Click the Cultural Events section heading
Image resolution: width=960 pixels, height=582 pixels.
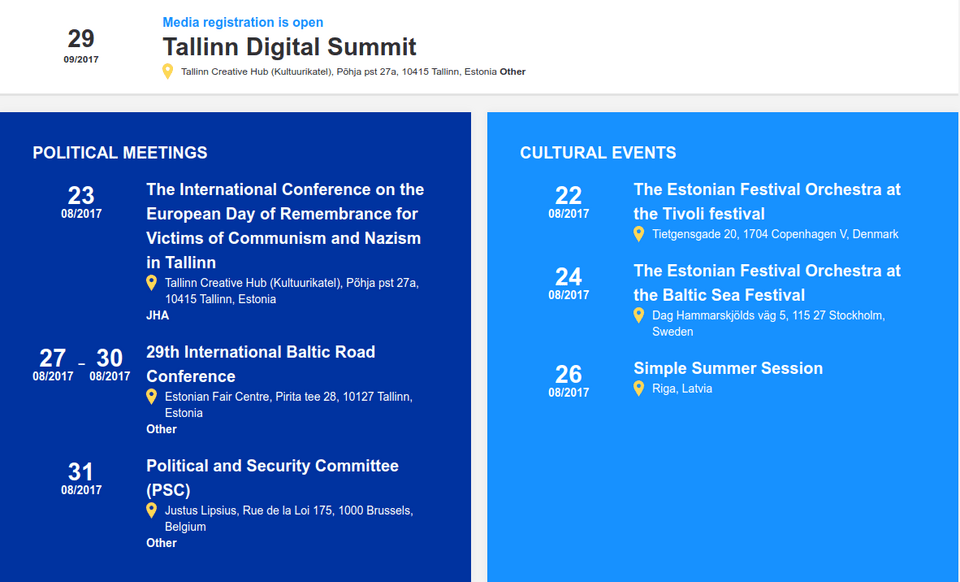(x=598, y=153)
